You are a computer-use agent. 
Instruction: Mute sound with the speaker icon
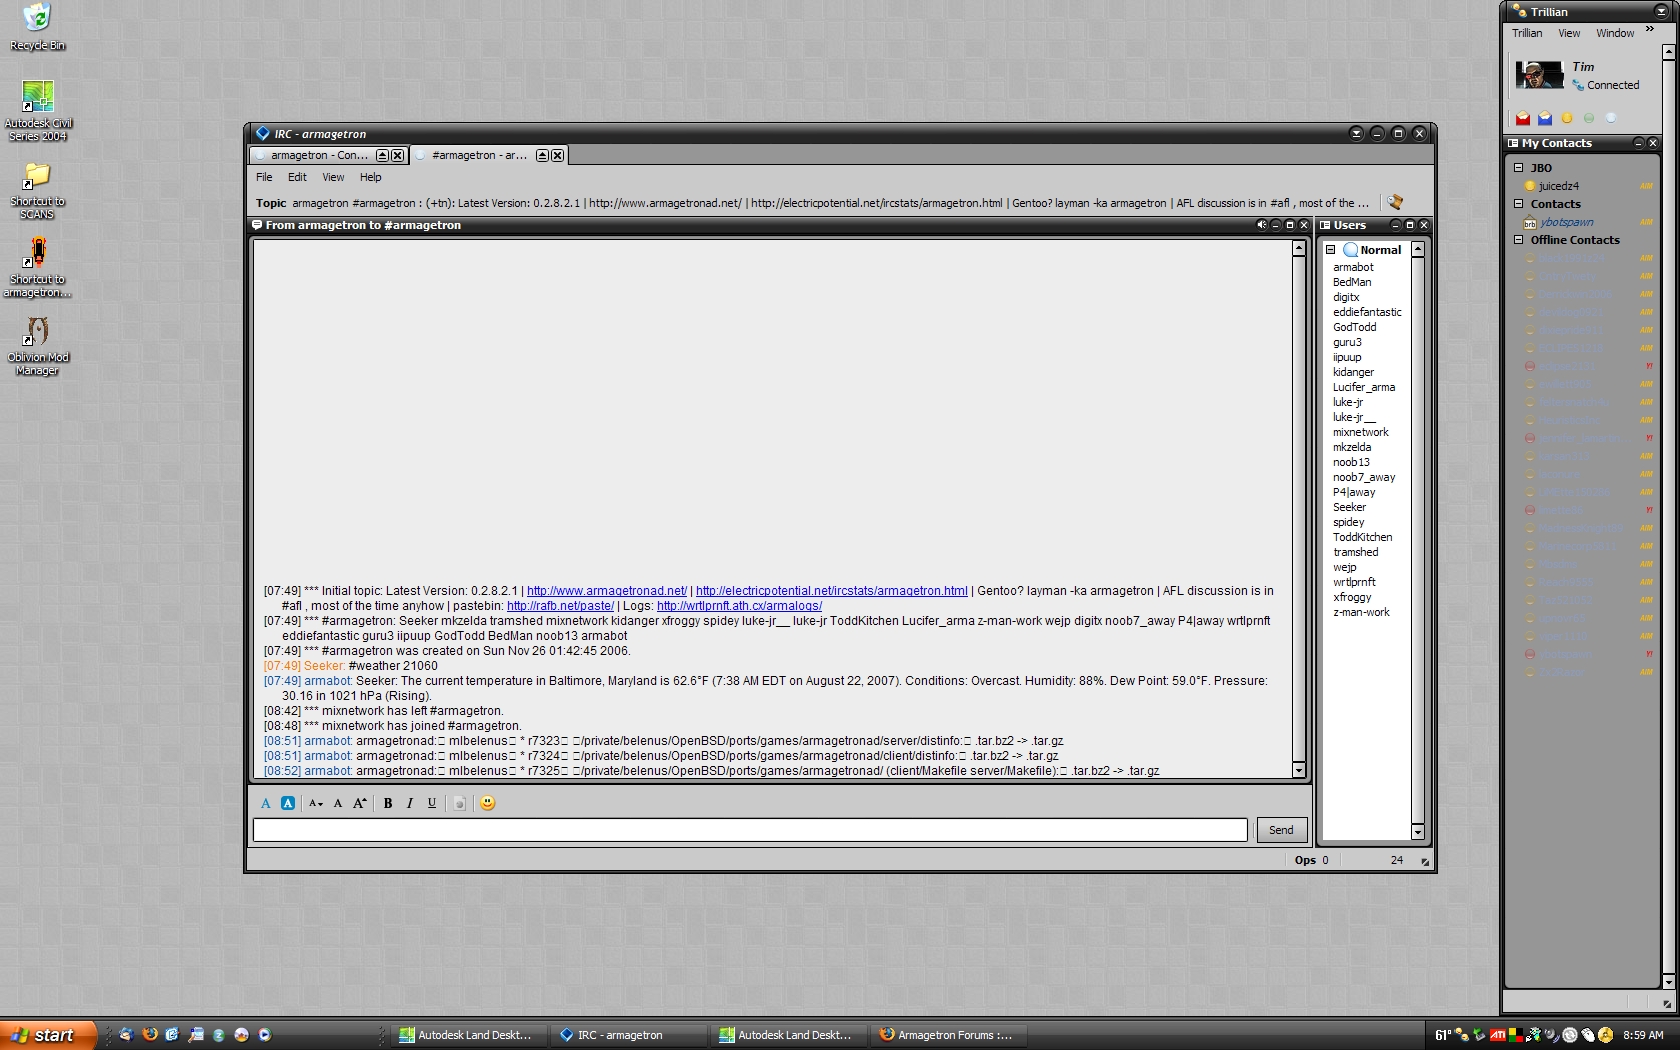pyautogui.click(x=1261, y=225)
